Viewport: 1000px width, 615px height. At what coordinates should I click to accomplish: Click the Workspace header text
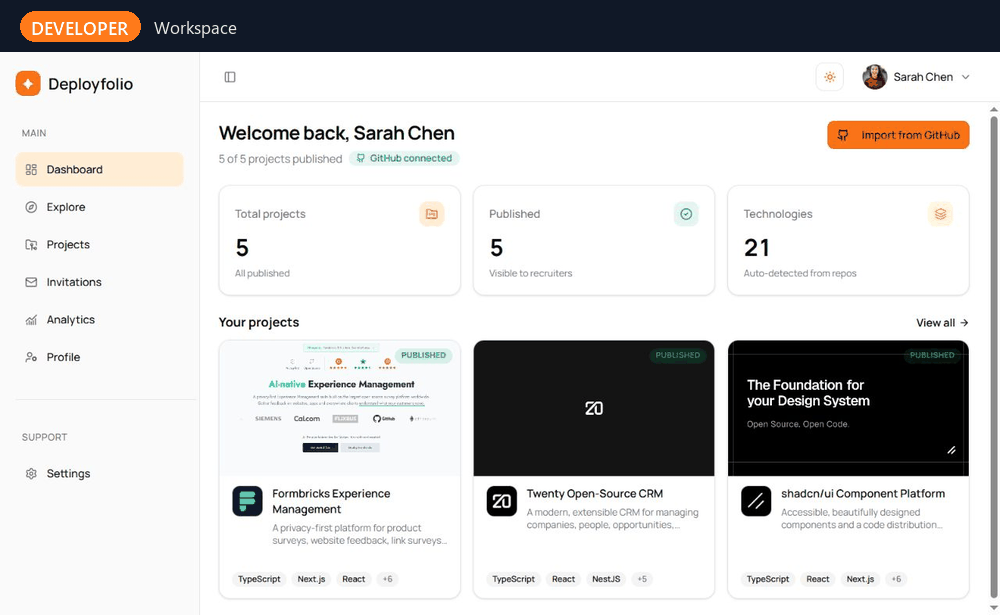point(195,28)
